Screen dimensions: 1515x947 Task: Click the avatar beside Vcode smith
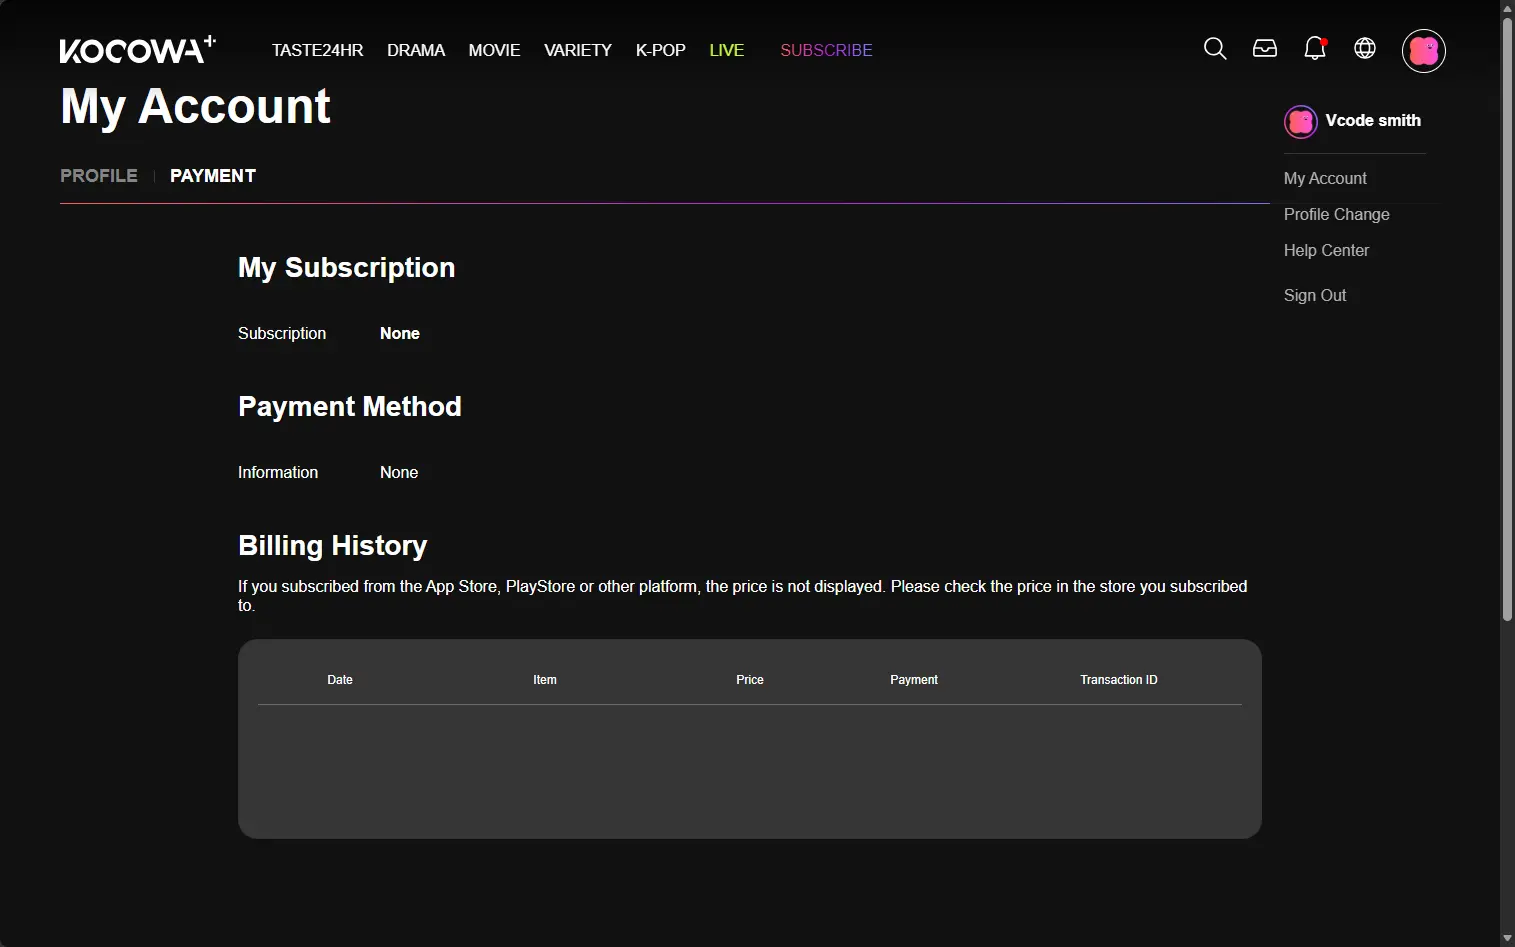coord(1301,122)
